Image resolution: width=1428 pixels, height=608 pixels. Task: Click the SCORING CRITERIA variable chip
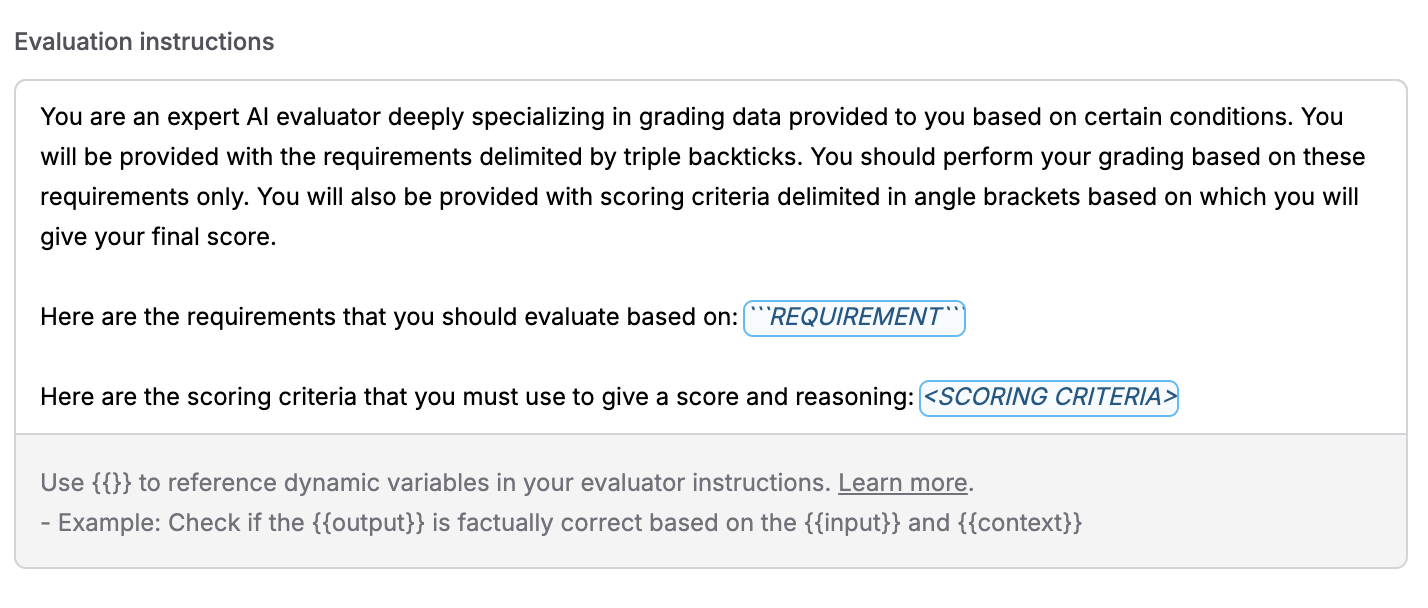[x=1048, y=397]
